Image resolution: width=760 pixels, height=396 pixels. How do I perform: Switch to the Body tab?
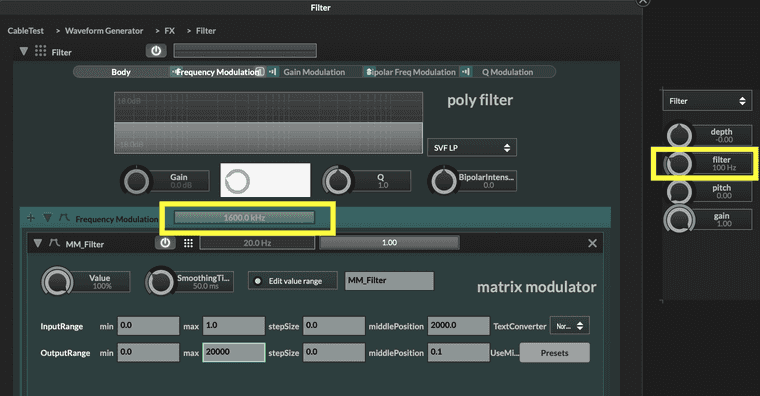point(121,72)
